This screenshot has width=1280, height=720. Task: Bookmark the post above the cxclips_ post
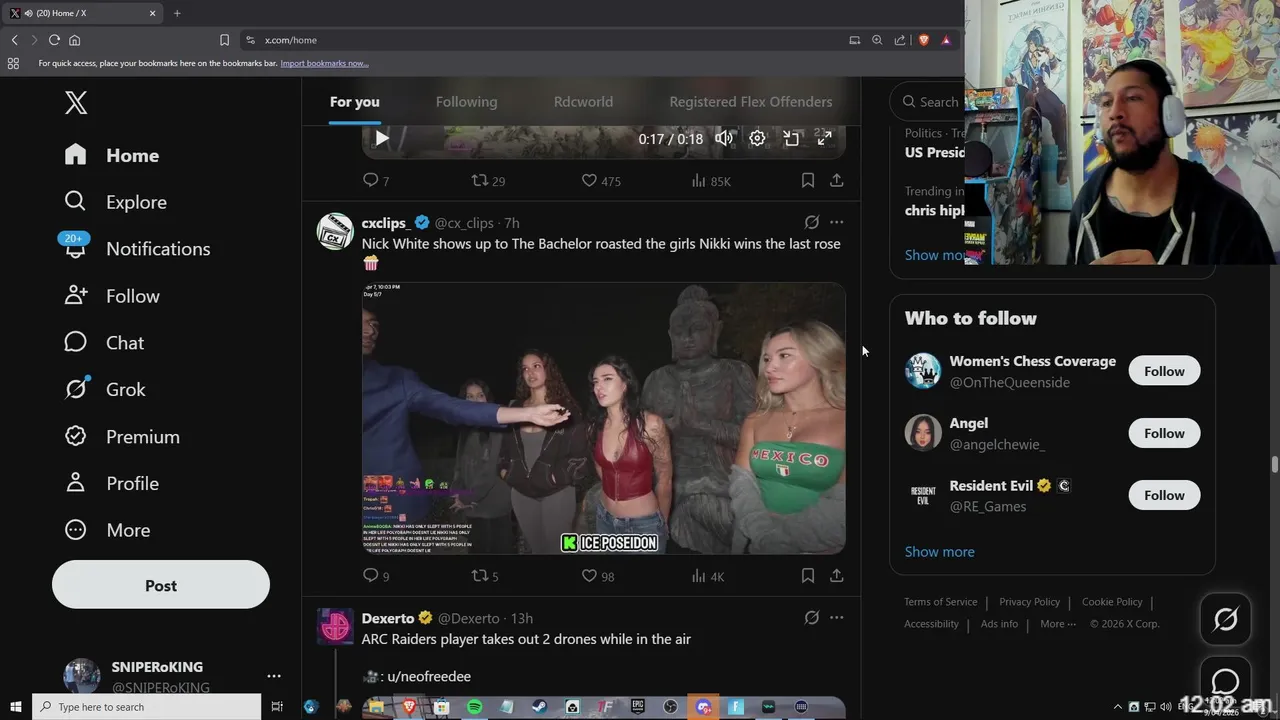[807, 181]
